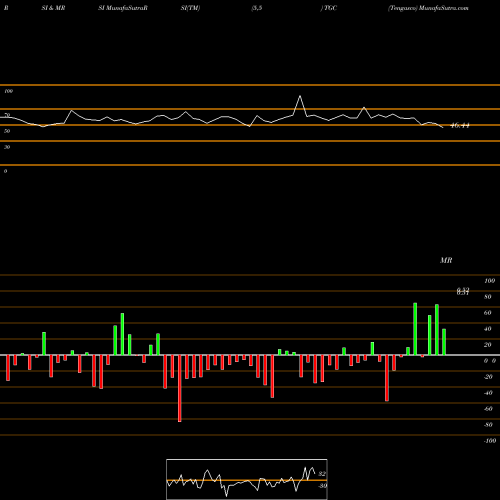Click the 60 label on MR right axis
Image resolution: width=500 pixels, height=500 pixels.
pos(488,313)
